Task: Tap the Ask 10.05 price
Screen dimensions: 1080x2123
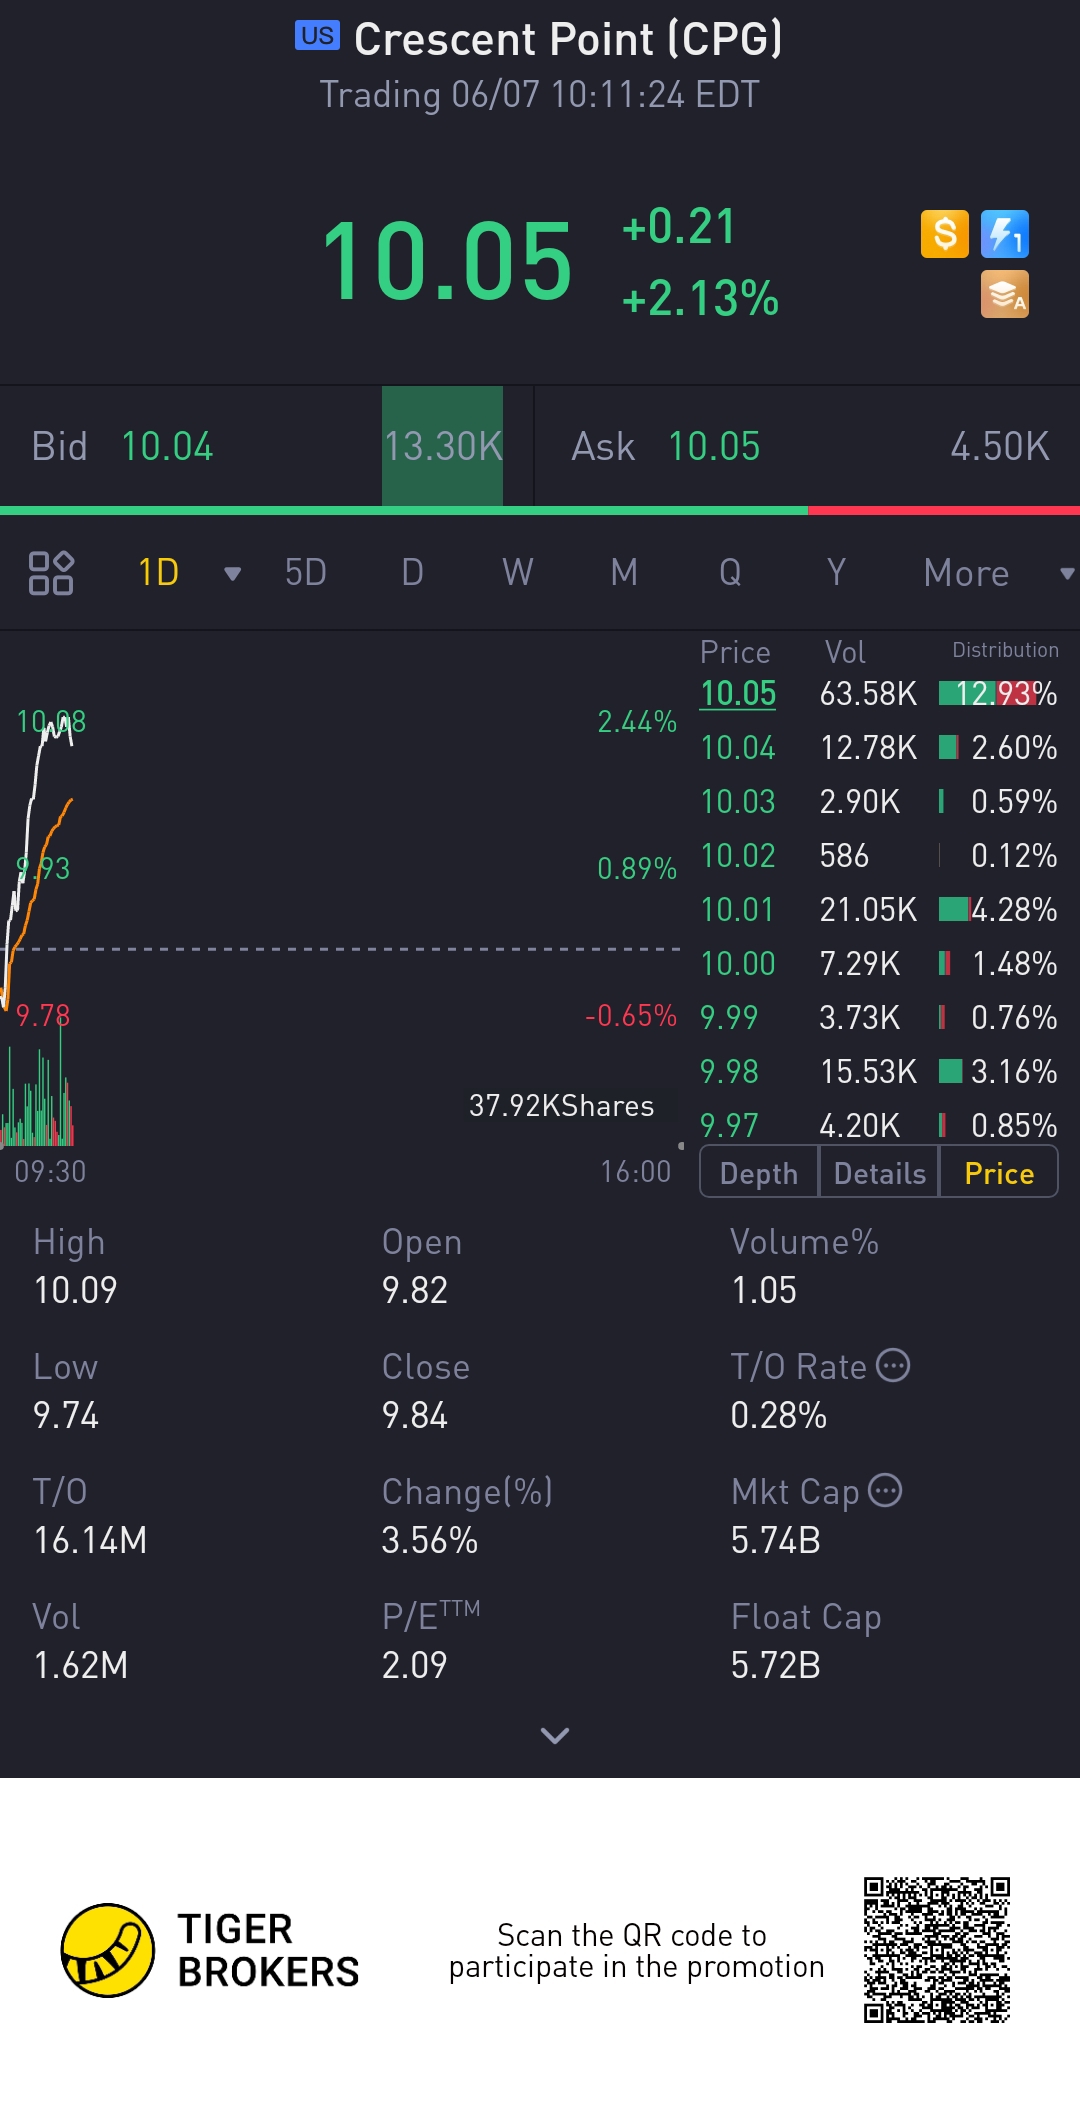Action: [713, 447]
